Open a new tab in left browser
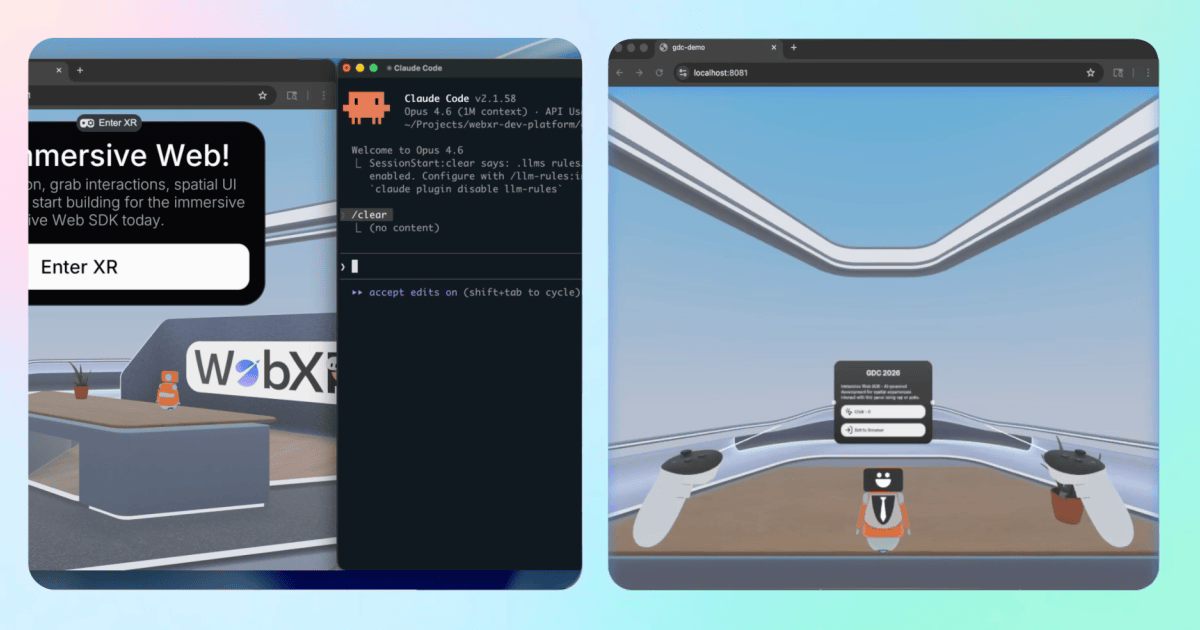The image size is (1200, 630). coord(80,70)
